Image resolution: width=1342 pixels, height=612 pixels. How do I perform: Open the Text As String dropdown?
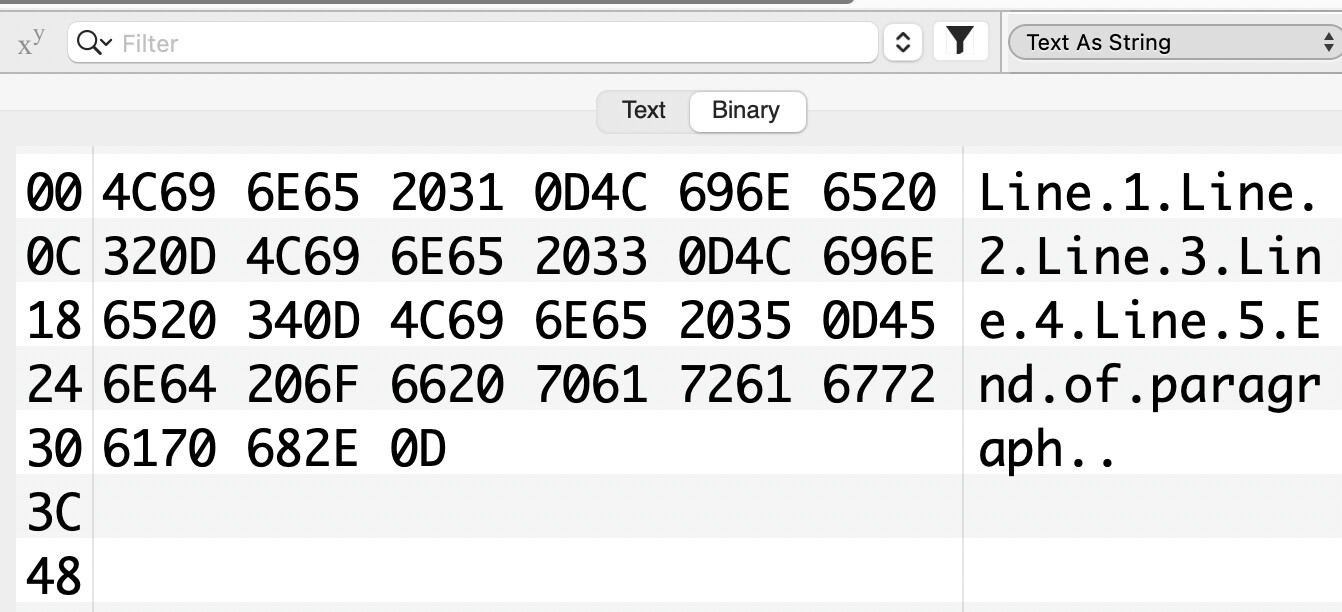coord(1173,42)
